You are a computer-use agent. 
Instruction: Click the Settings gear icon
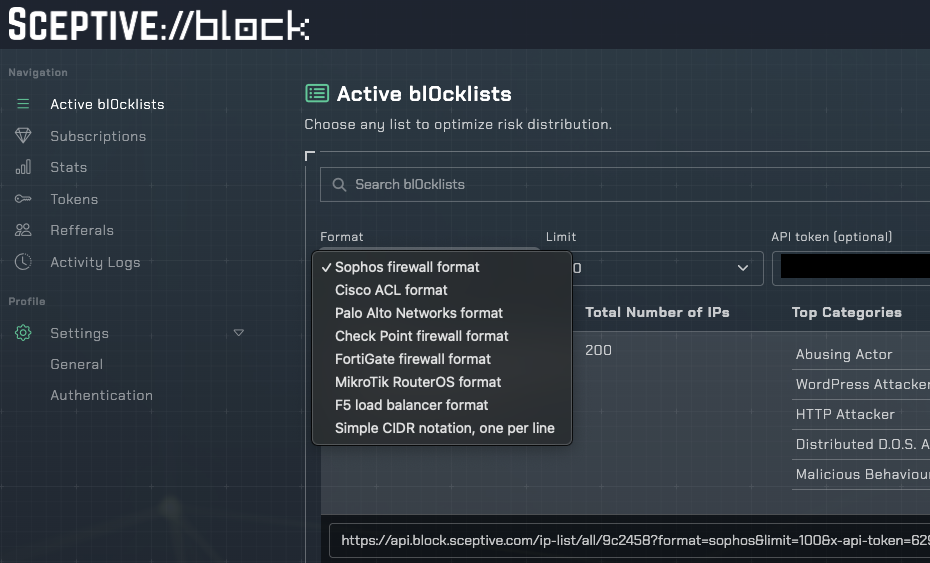point(23,333)
